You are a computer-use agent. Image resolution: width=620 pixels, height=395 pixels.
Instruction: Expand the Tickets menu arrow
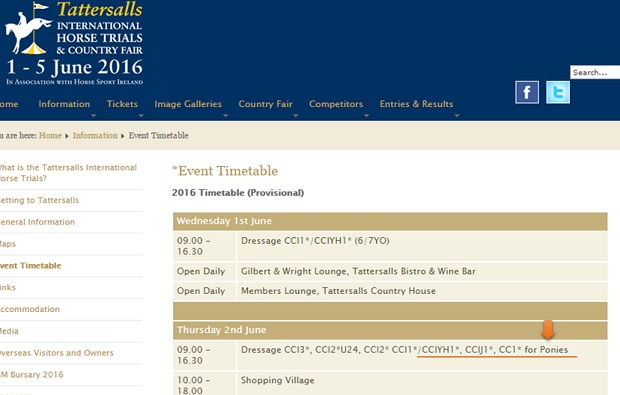pyautogui.click(x=141, y=115)
